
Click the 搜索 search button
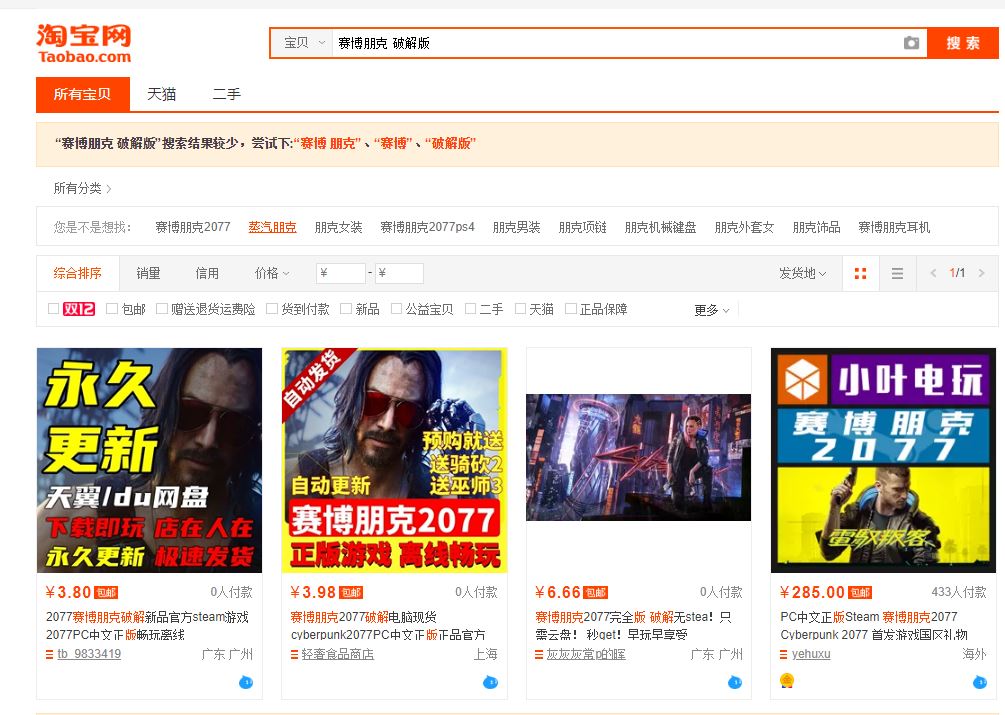coord(963,43)
